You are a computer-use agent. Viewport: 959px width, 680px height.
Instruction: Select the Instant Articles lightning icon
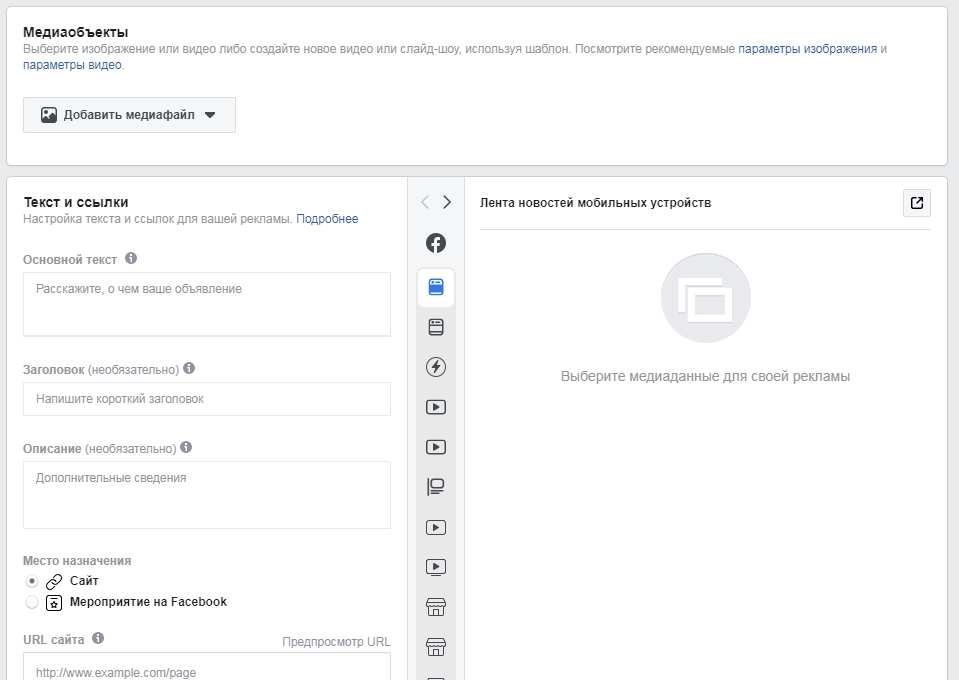[435, 367]
